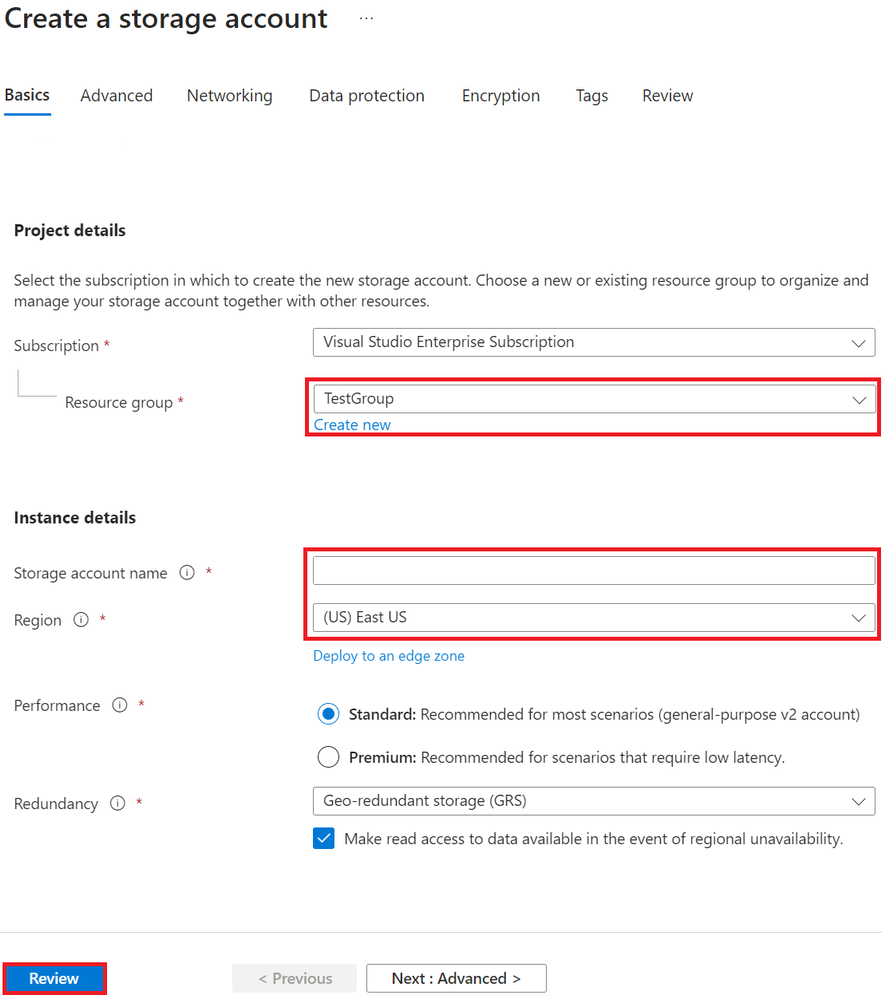The image size is (882, 999).
Task: Switch to the Encryption tab
Action: point(500,96)
